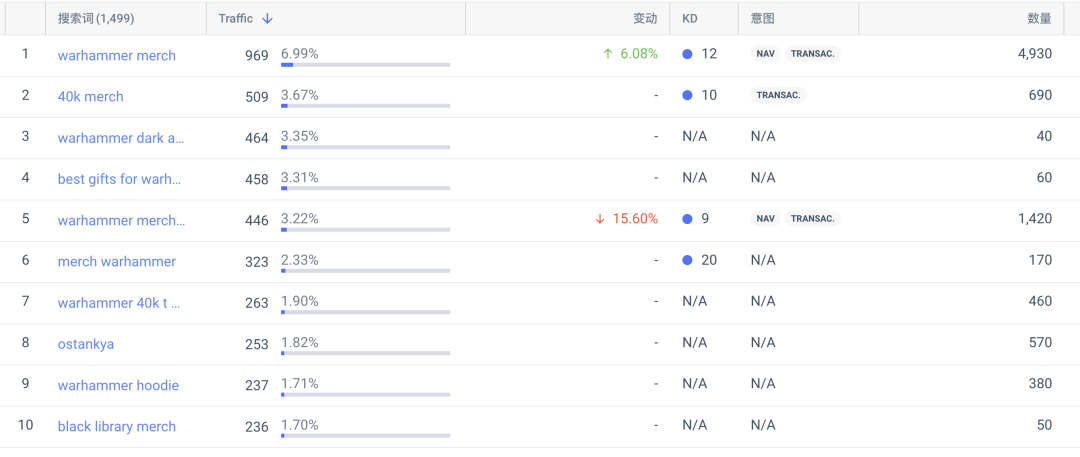Click the 1.70% traffic share bar
Viewport: 1080px width, 457px height.
point(365,436)
